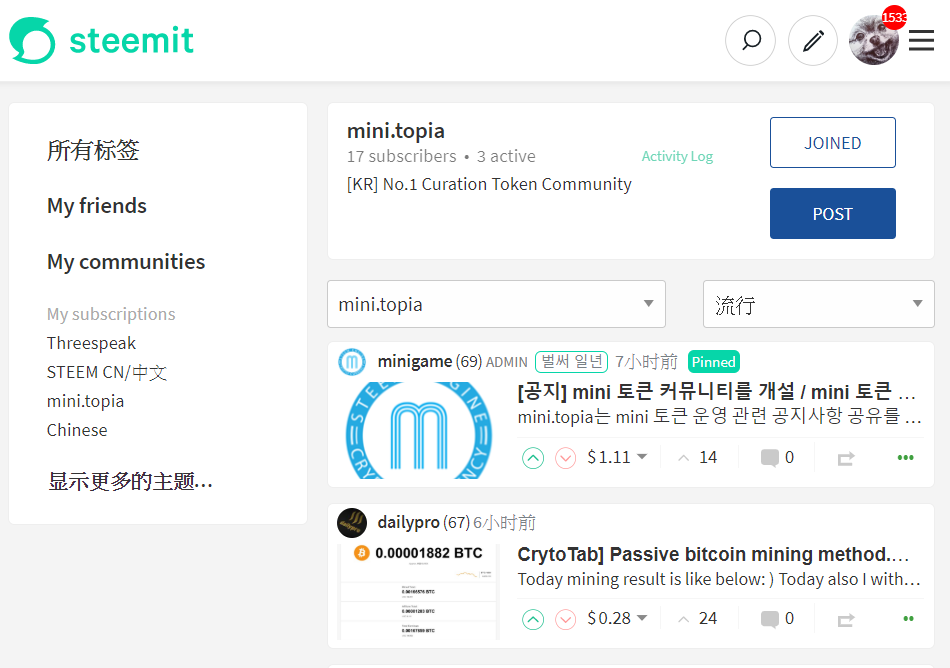Downvote the dailypro bitcoin mining post
The height and width of the screenshot is (668, 950).
[x=566, y=619]
